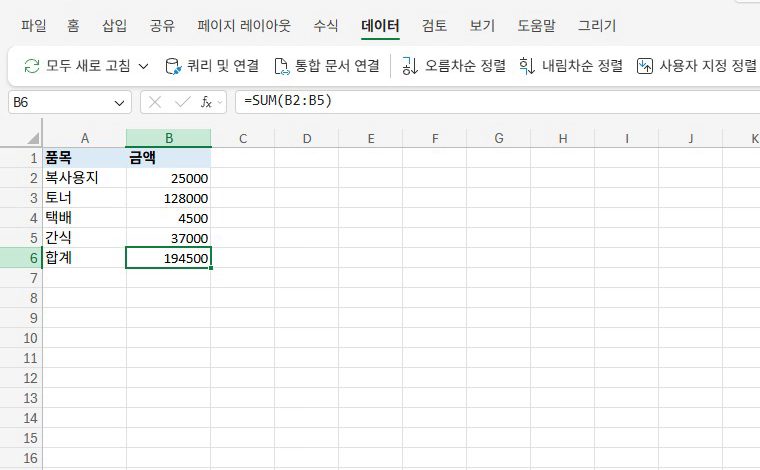Image resolution: width=760 pixels, height=470 pixels.
Task: Select row 7 header
Action: coord(21,278)
